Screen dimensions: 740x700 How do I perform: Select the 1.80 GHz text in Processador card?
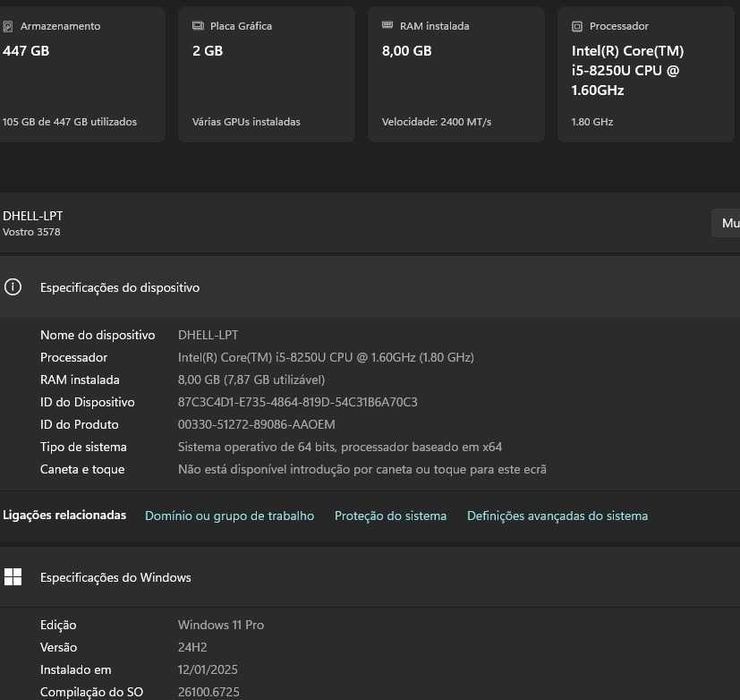592,122
